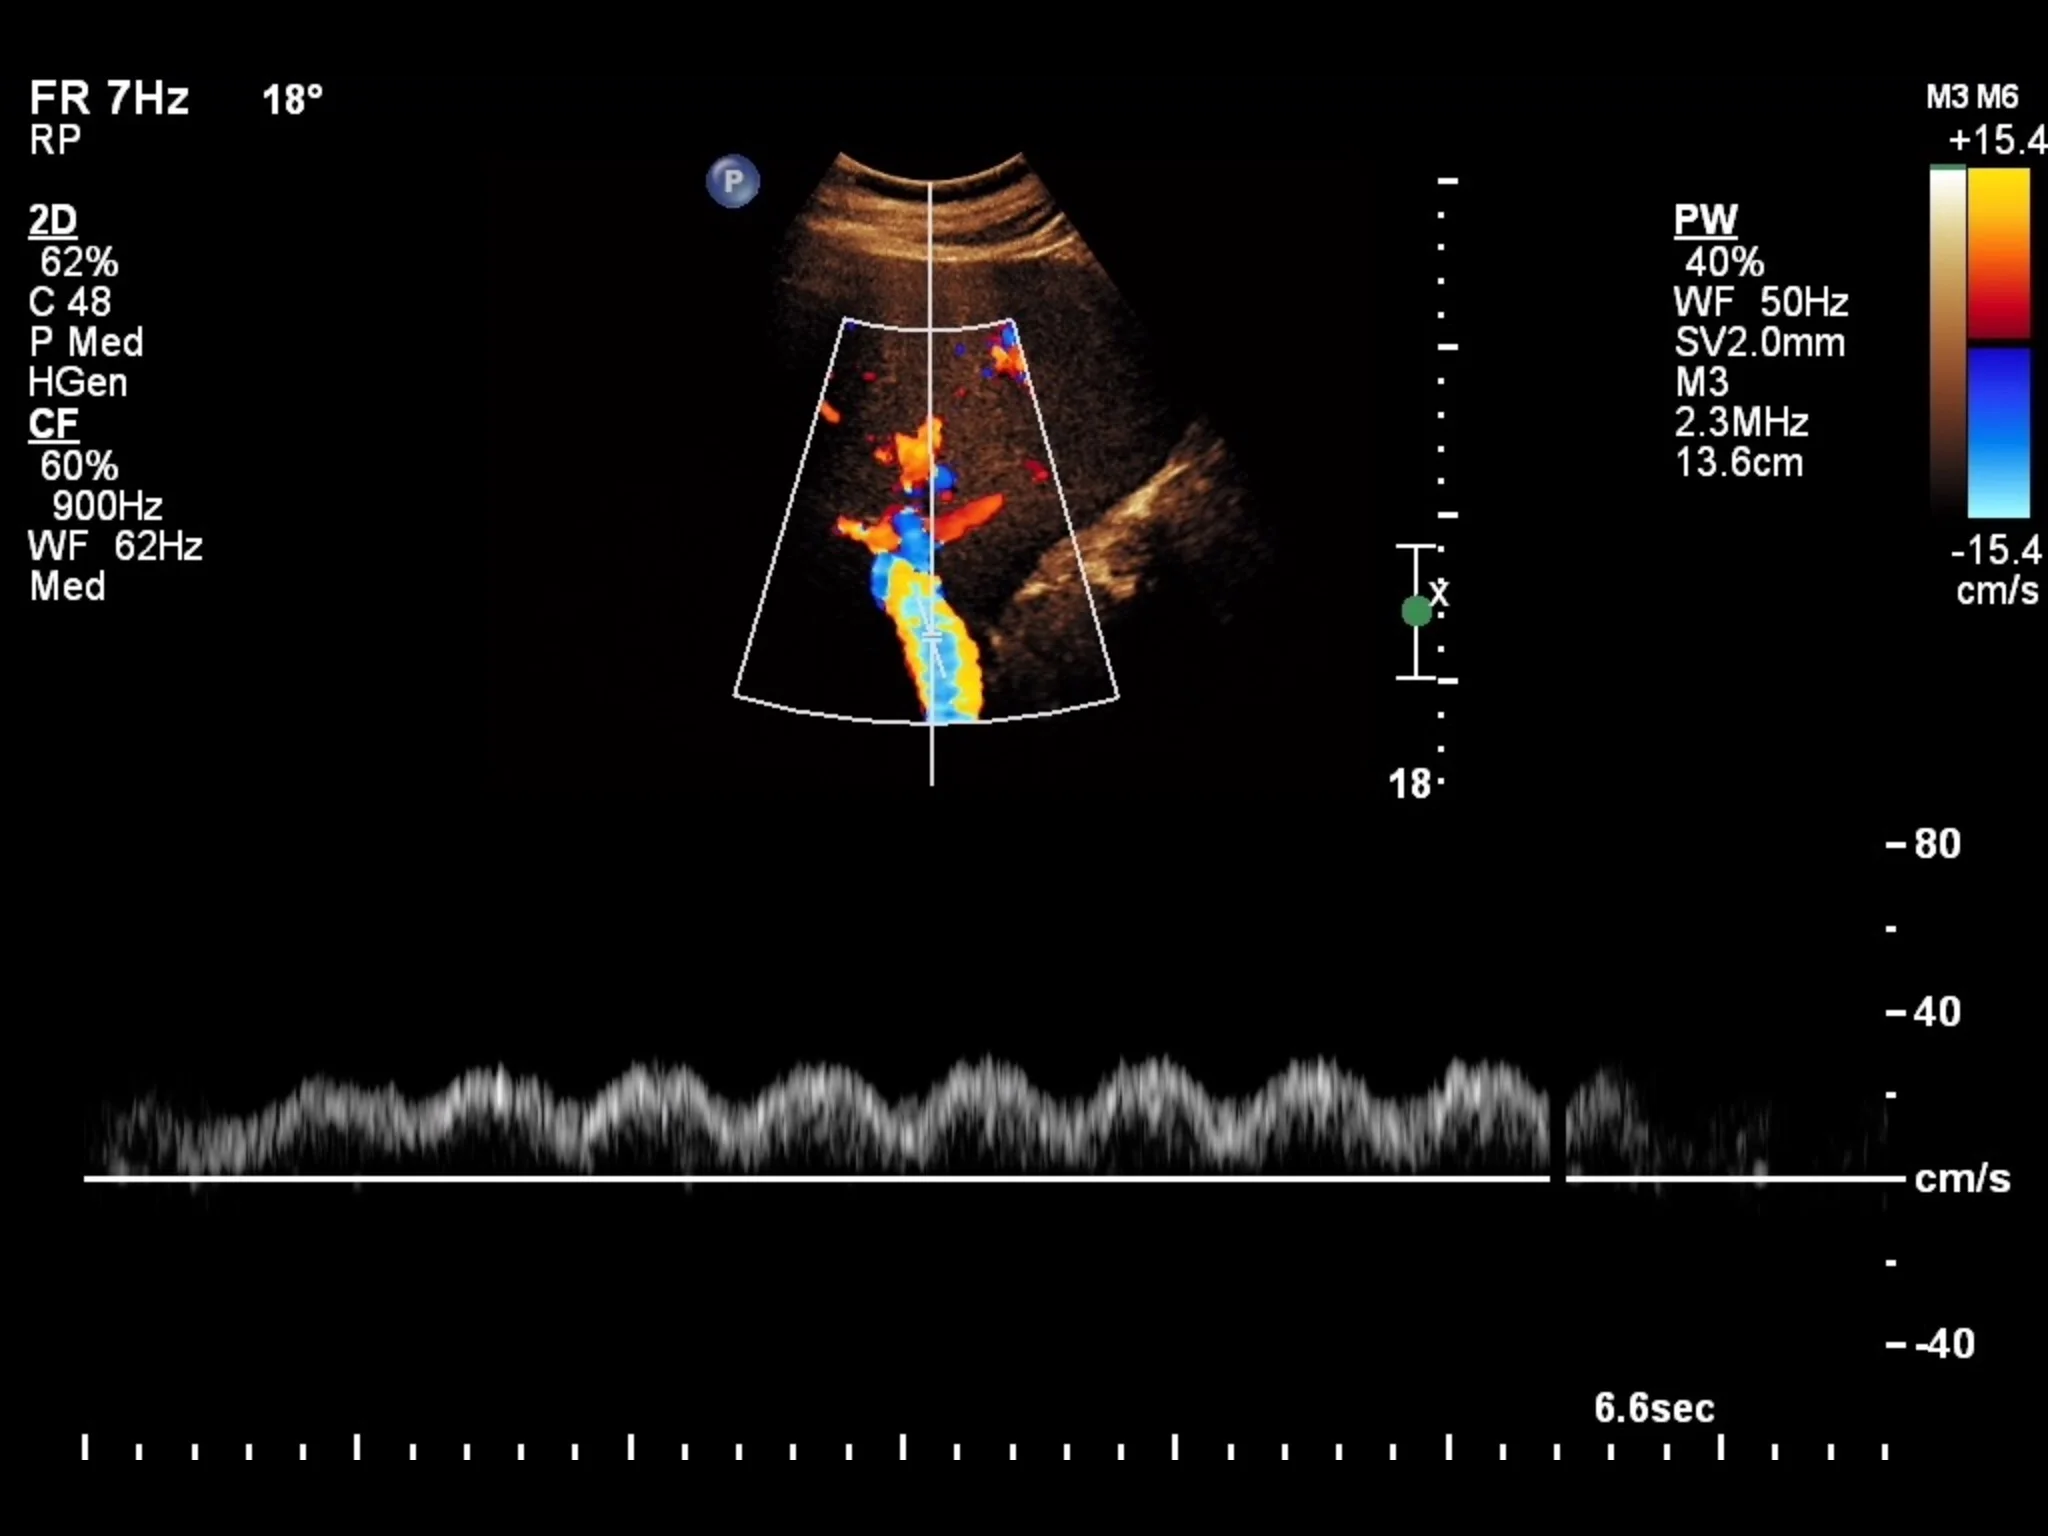The image size is (2048, 1536).
Task: Click the SV2.0mm sample volume setting
Action: coord(1759,342)
